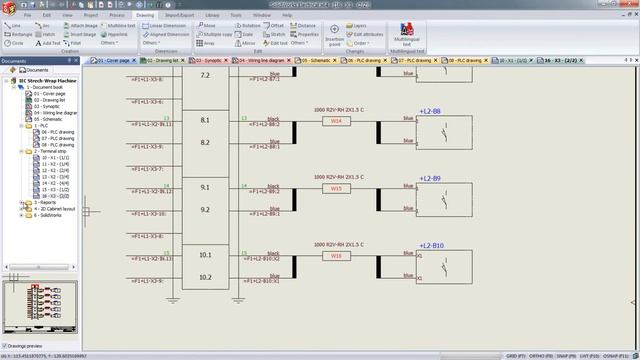Image resolution: width=640 pixels, height=360 pixels.
Task: Select the Circle tool
Action: (14, 43)
